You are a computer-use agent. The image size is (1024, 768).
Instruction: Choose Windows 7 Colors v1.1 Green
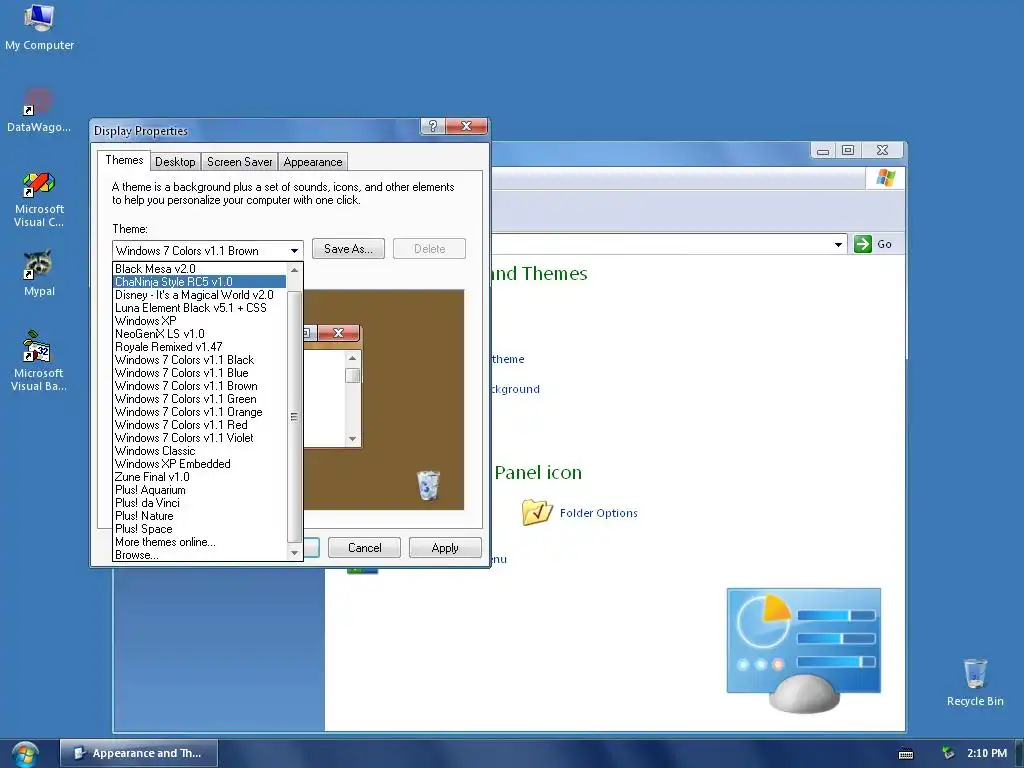click(x=199, y=399)
